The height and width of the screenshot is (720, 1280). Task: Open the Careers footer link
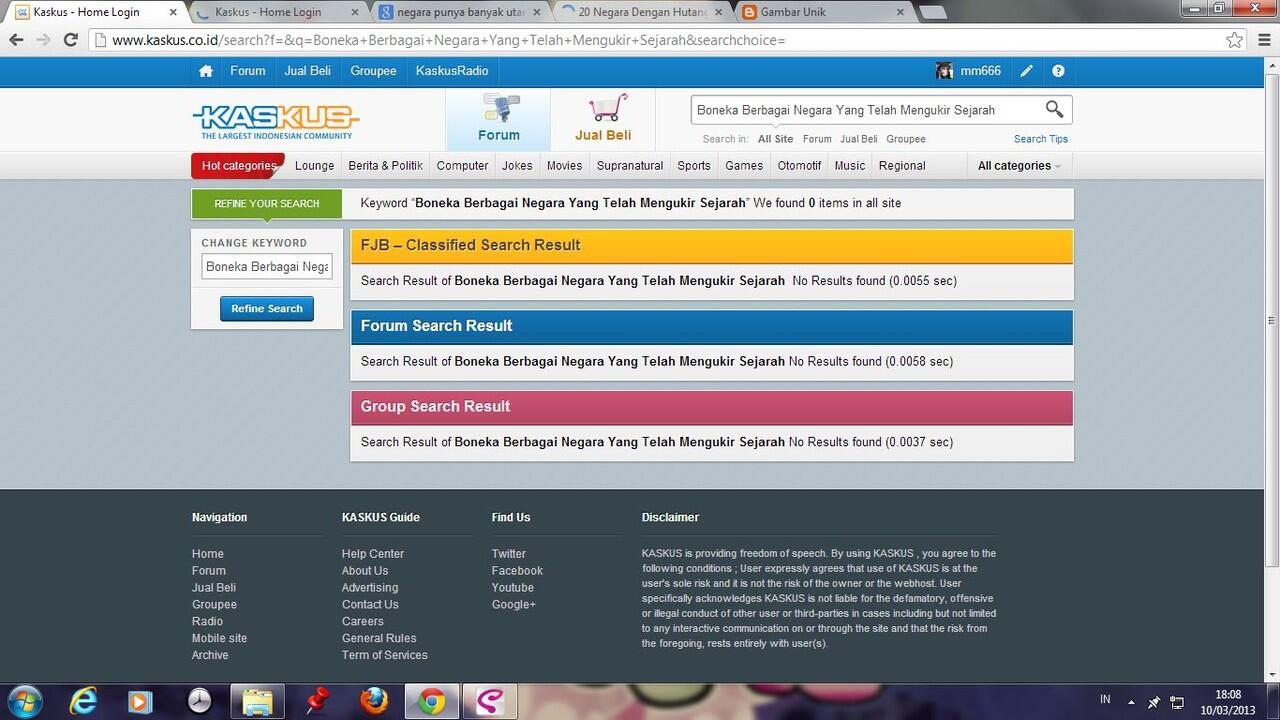362,621
